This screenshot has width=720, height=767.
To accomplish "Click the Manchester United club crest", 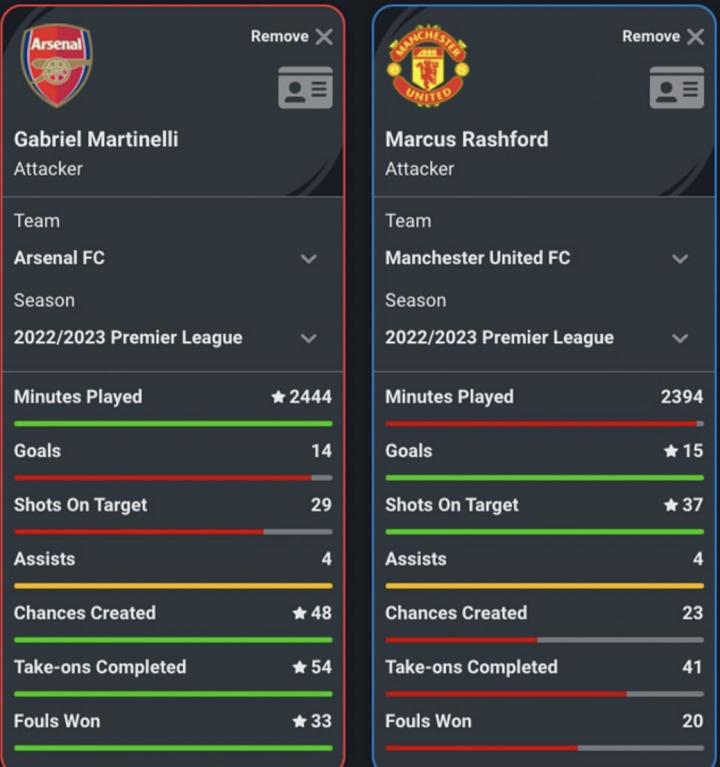I will (x=428, y=65).
